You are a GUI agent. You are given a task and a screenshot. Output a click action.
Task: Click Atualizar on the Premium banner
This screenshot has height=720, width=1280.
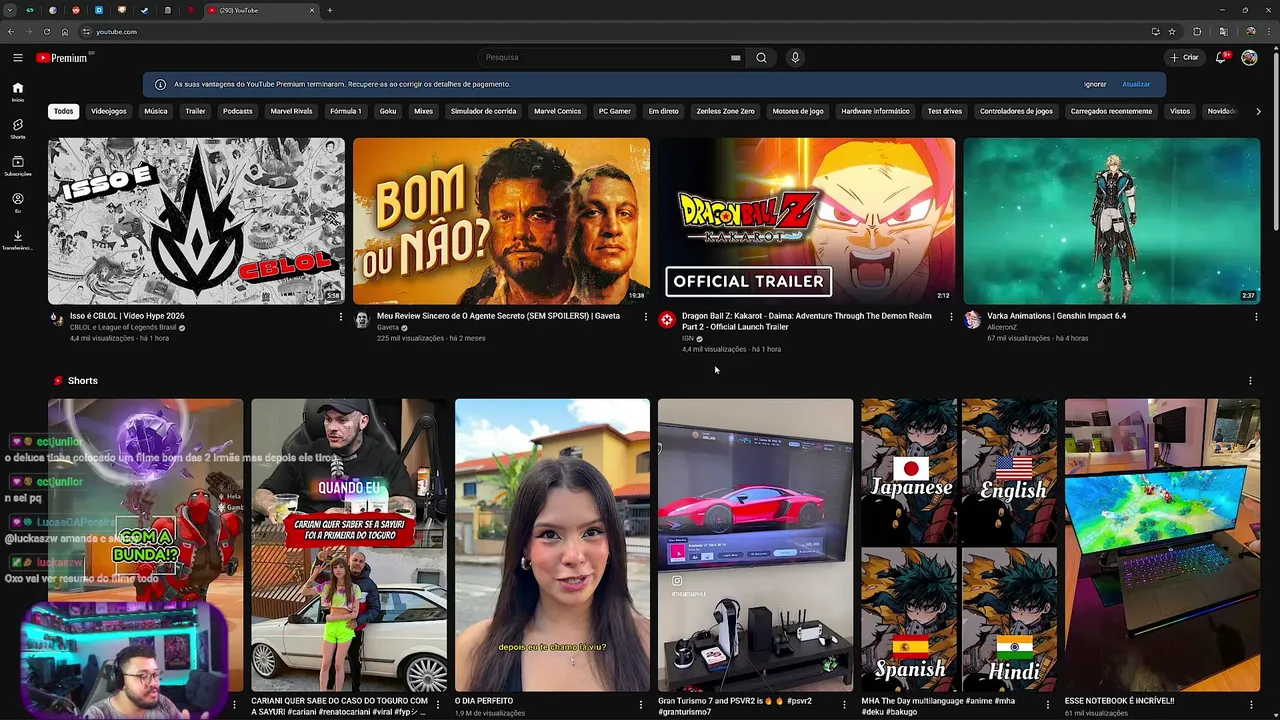click(1136, 84)
